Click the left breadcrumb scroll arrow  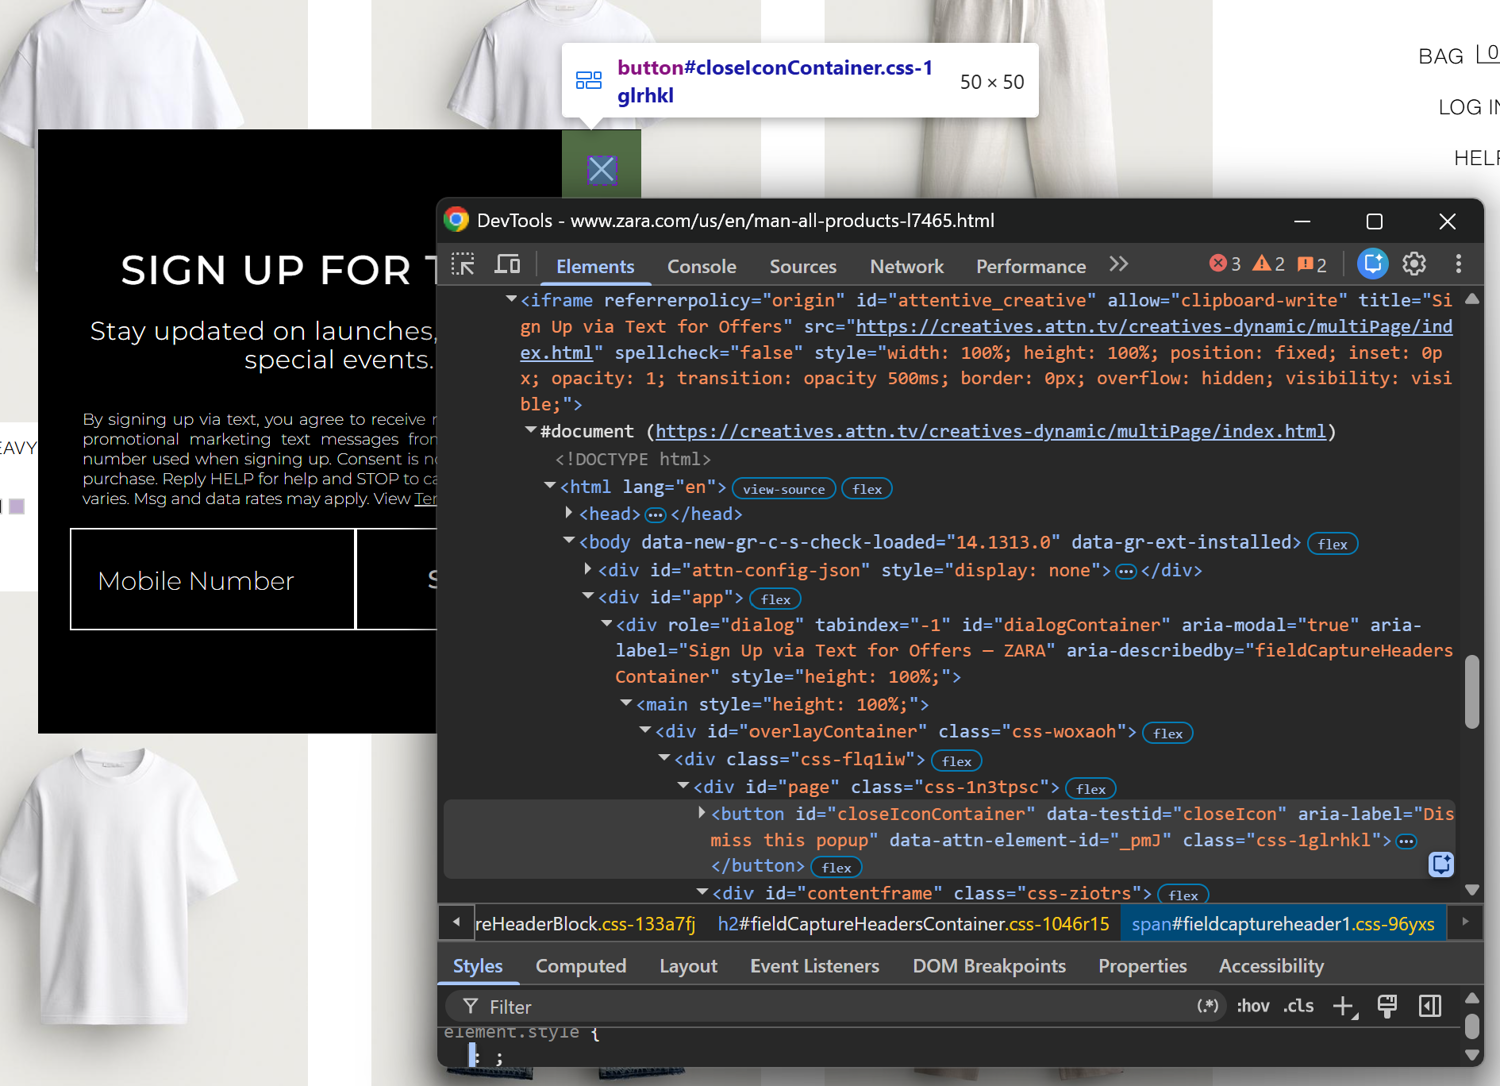pyautogui.click(x=456, y=922)
